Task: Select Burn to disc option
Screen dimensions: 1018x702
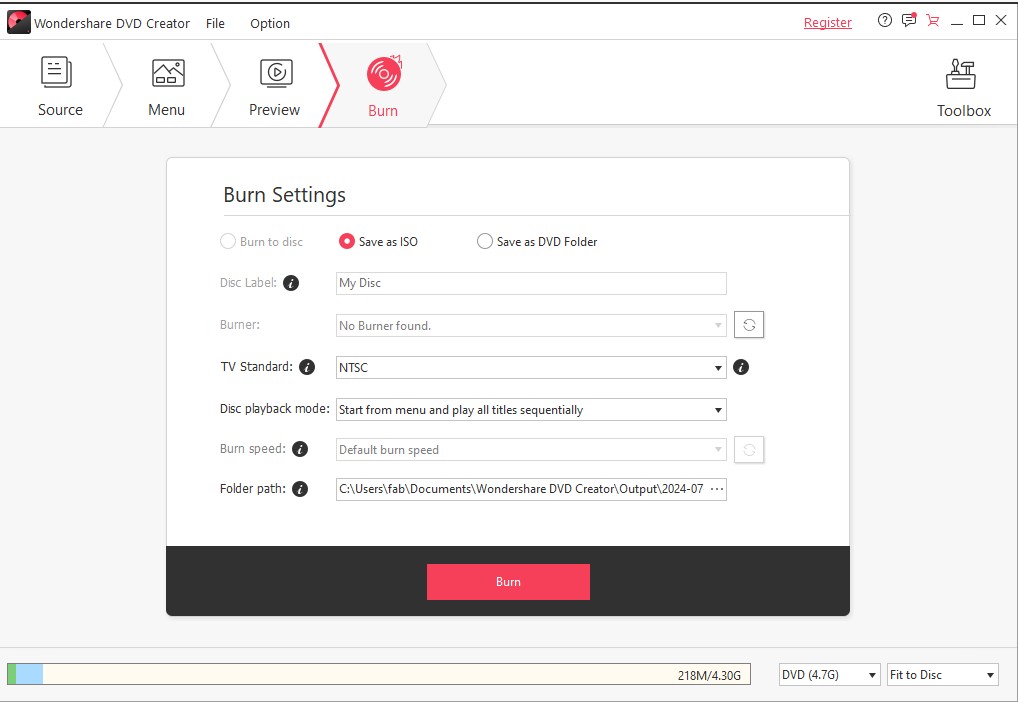Action: click(x=228, y=241)
